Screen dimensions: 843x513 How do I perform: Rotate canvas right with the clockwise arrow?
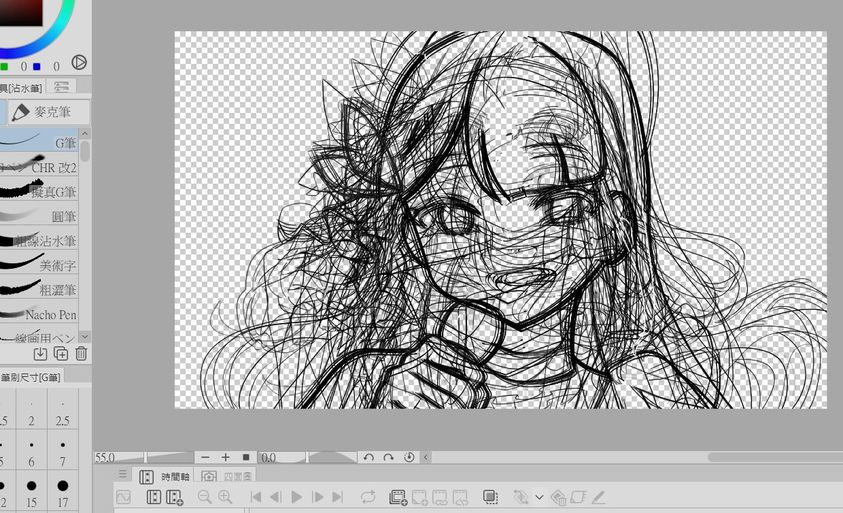pyautogui.click(x=388, y=458)
